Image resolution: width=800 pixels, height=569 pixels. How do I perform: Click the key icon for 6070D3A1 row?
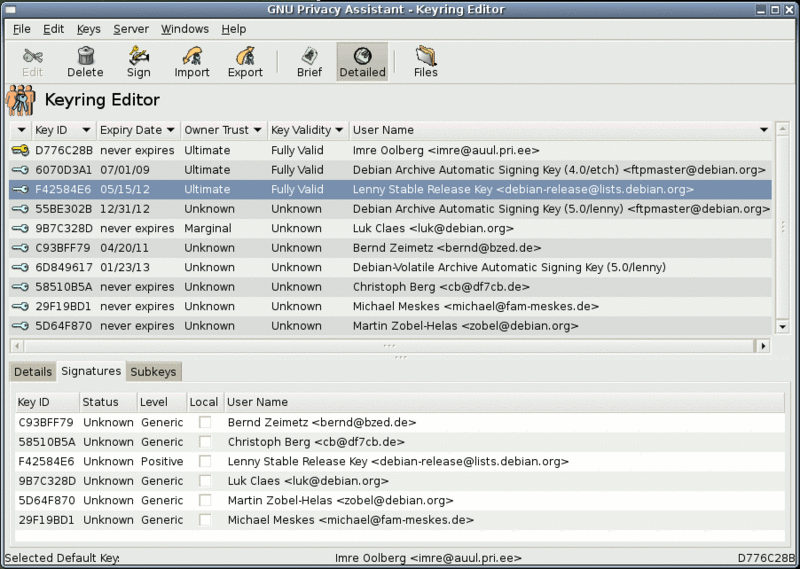(20, 170)
